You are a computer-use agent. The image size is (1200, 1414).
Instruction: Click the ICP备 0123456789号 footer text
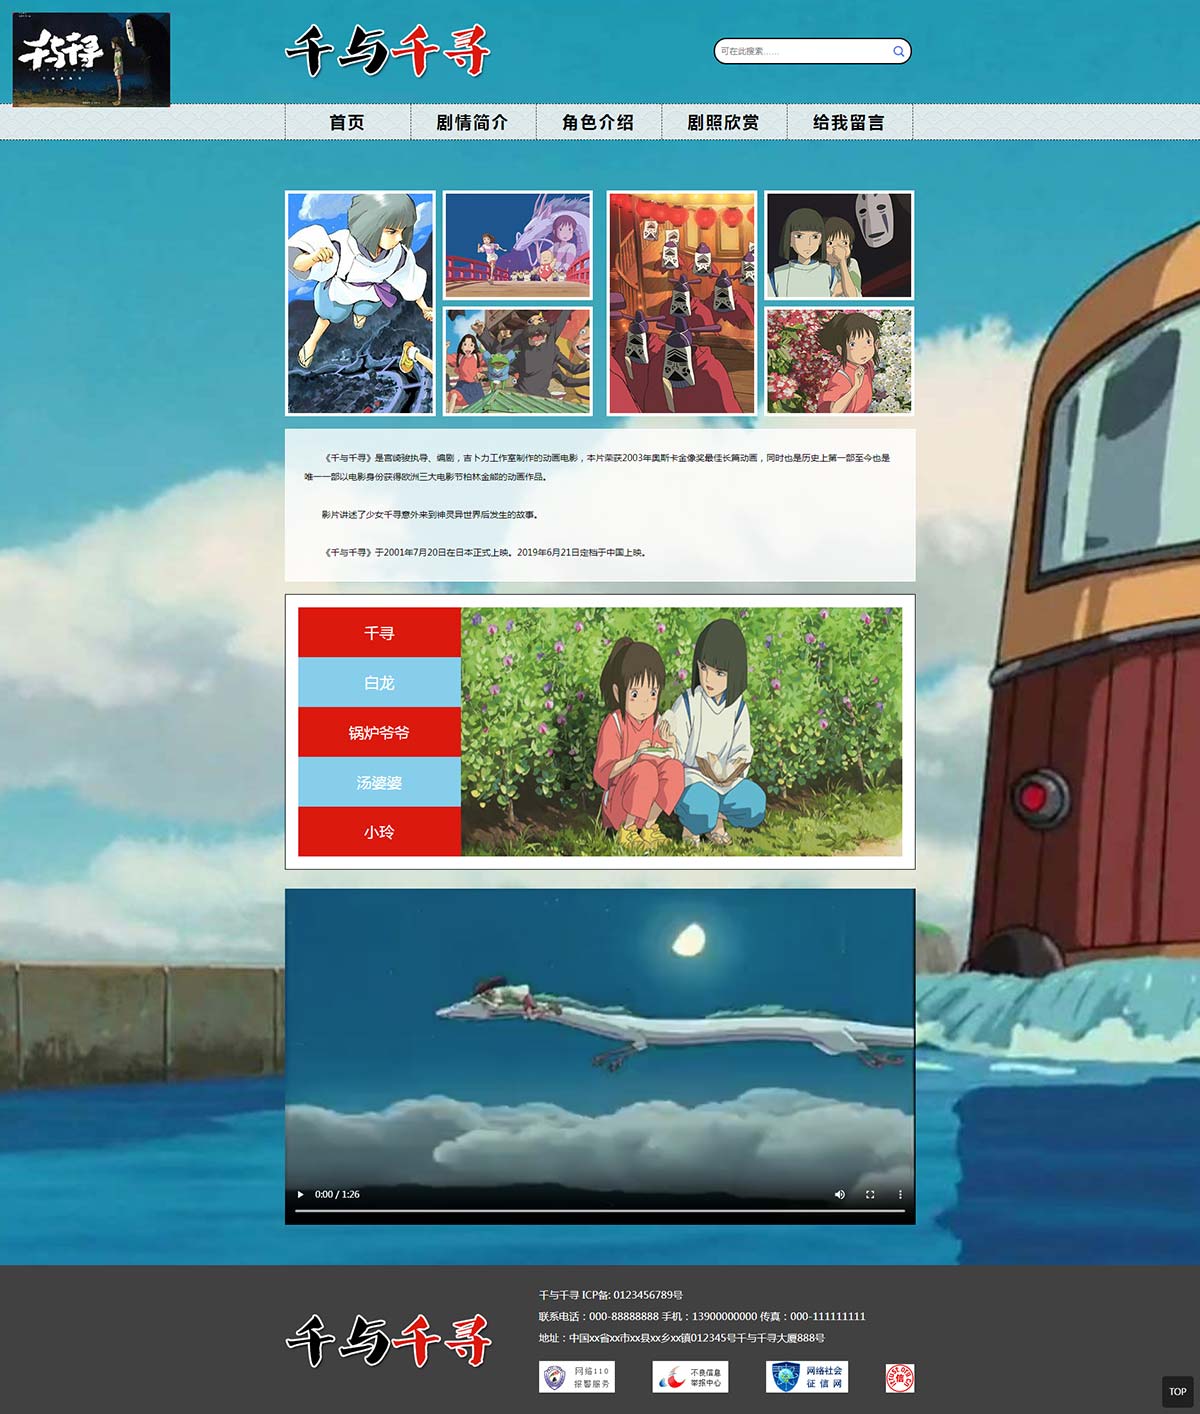pyautogui.click(x=611, y=1295)
